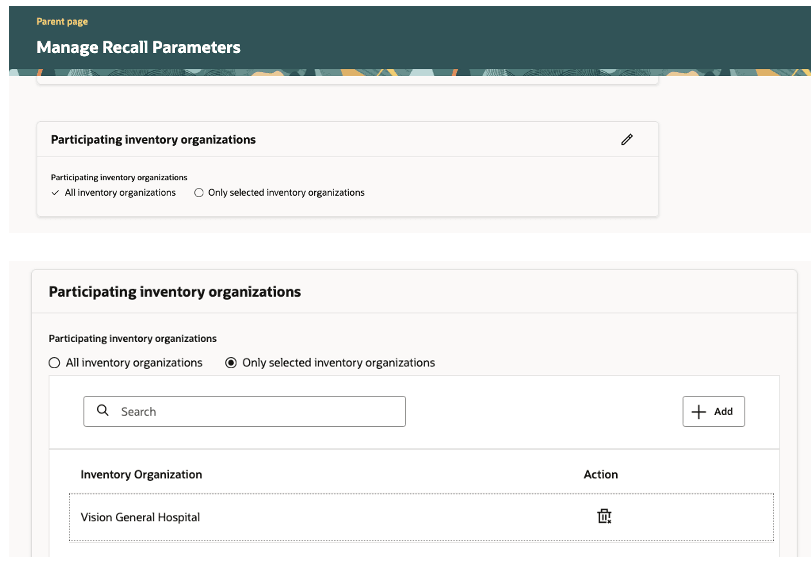Choose 'Only selected inventory organizations' in upper card
The height and width of the screenshot is (564, 811).
[199, 193]
